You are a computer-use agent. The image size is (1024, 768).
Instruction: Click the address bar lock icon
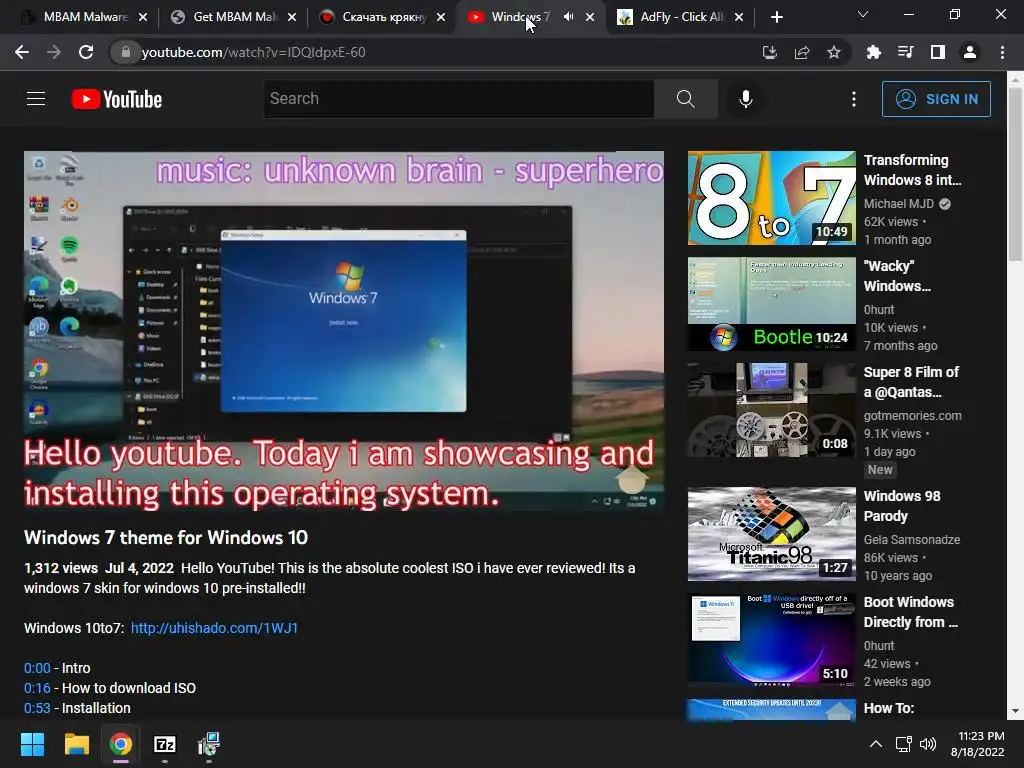tap(125, 52)
